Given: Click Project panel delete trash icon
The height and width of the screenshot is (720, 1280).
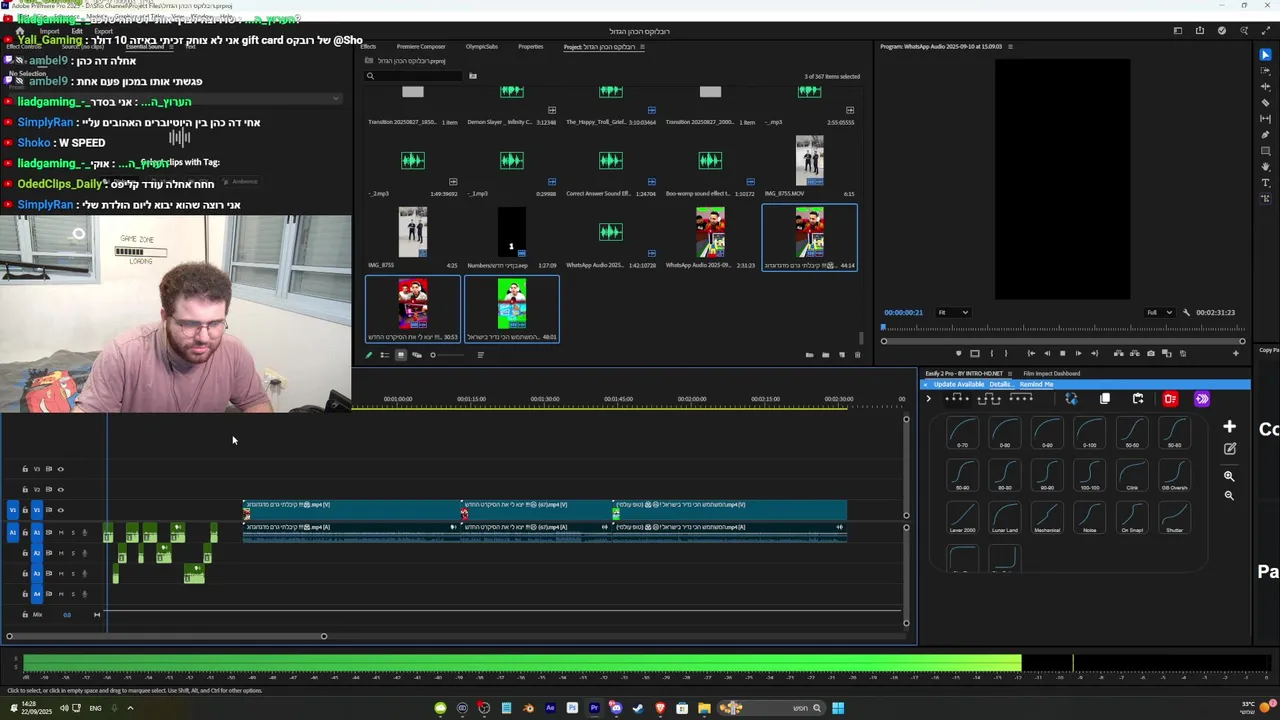Looking at the screenshot, I should (x=857, y=355).
